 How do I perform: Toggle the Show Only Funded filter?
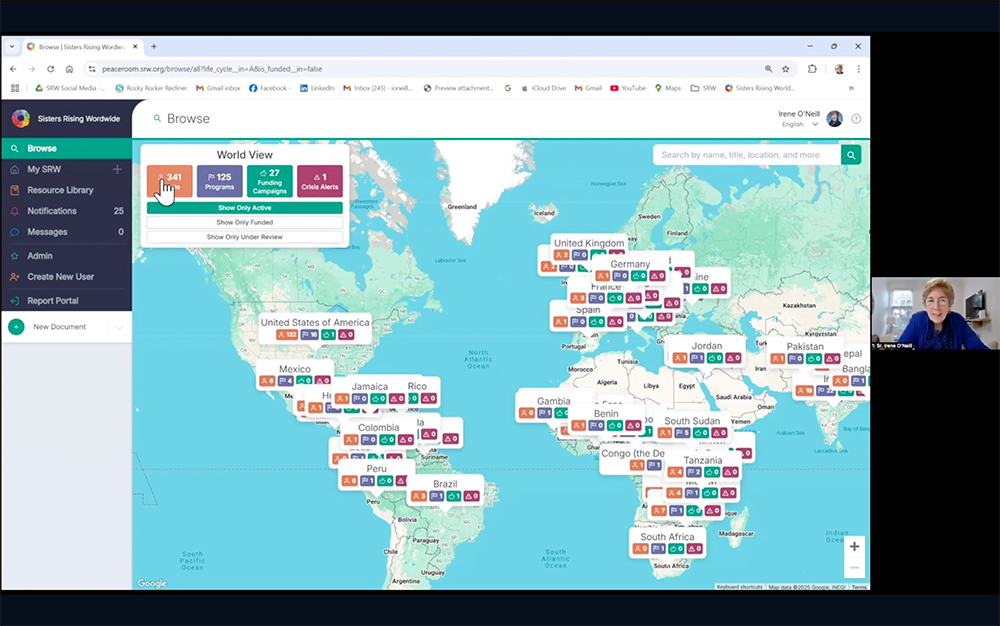tap(245, 222)
